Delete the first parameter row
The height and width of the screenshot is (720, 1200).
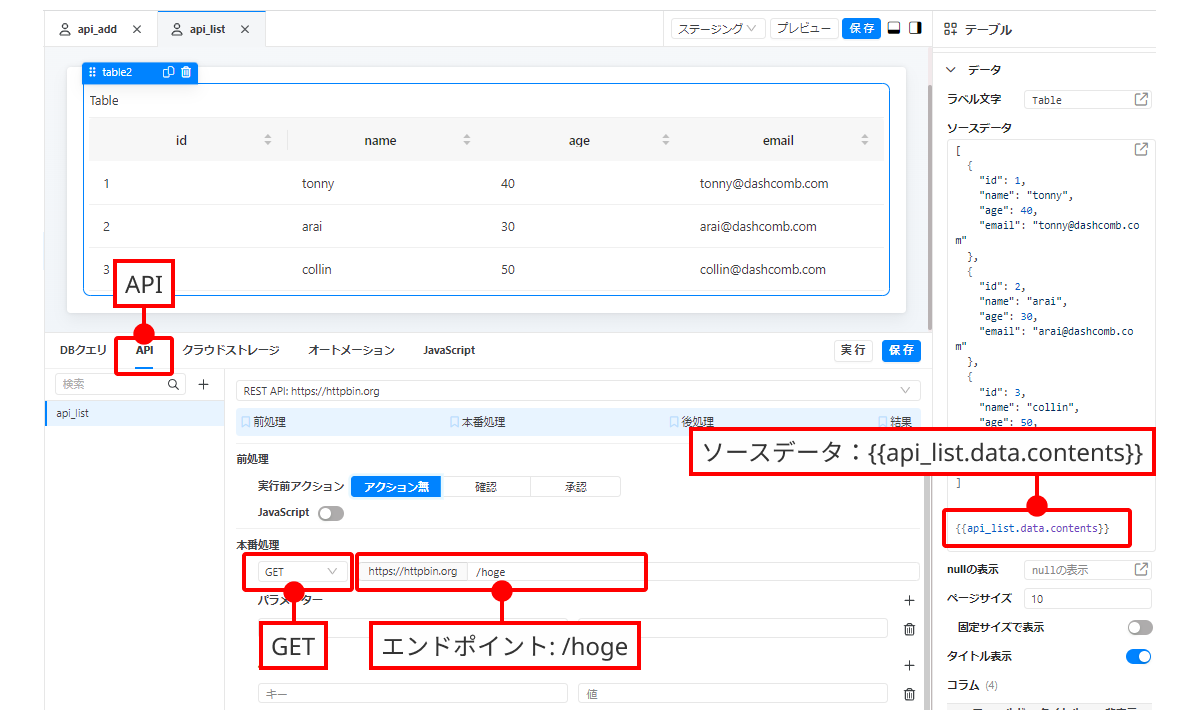tap(909, 629)
